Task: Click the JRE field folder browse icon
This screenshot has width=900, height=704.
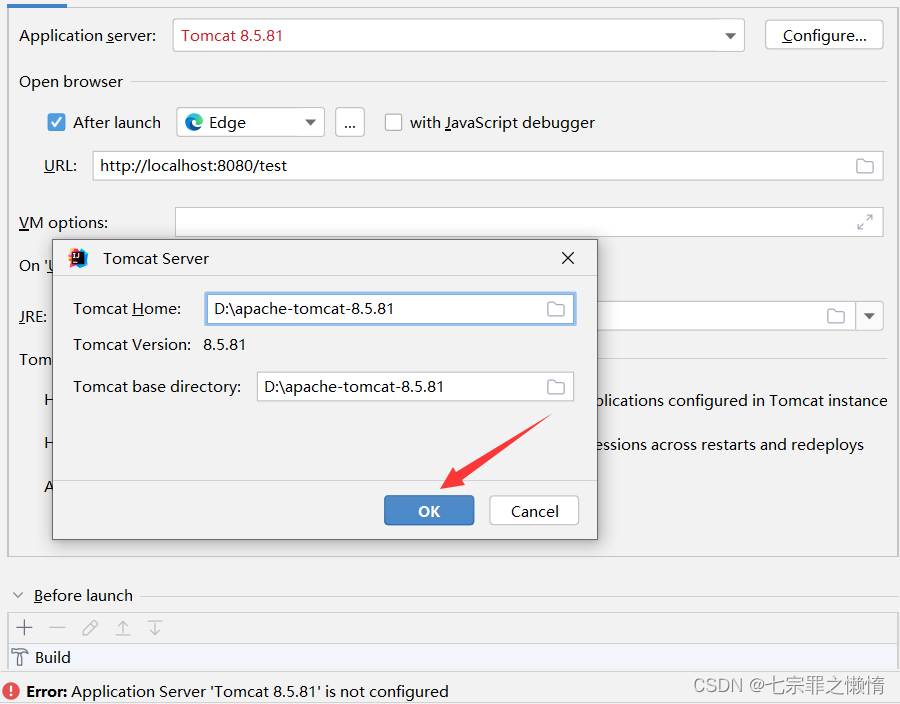Action: coord(836,316)
